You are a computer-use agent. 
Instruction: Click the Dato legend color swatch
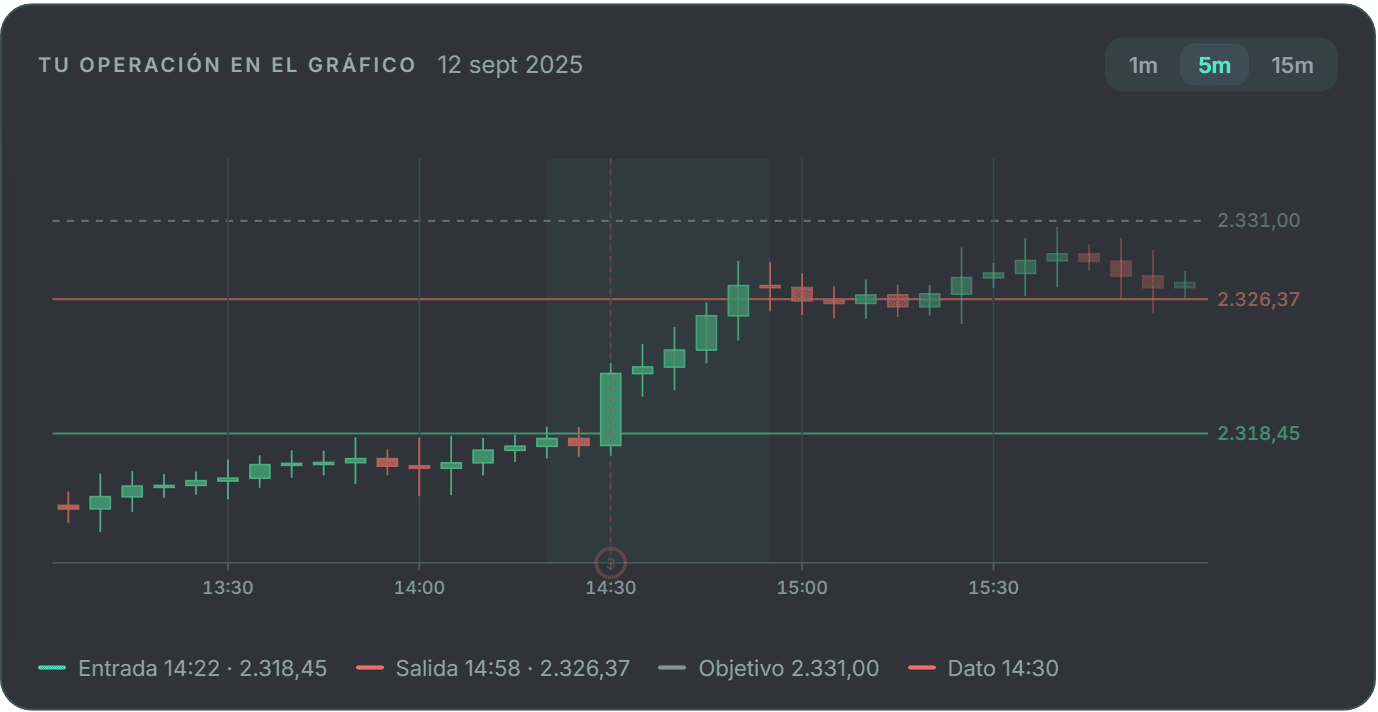point(922,668)
